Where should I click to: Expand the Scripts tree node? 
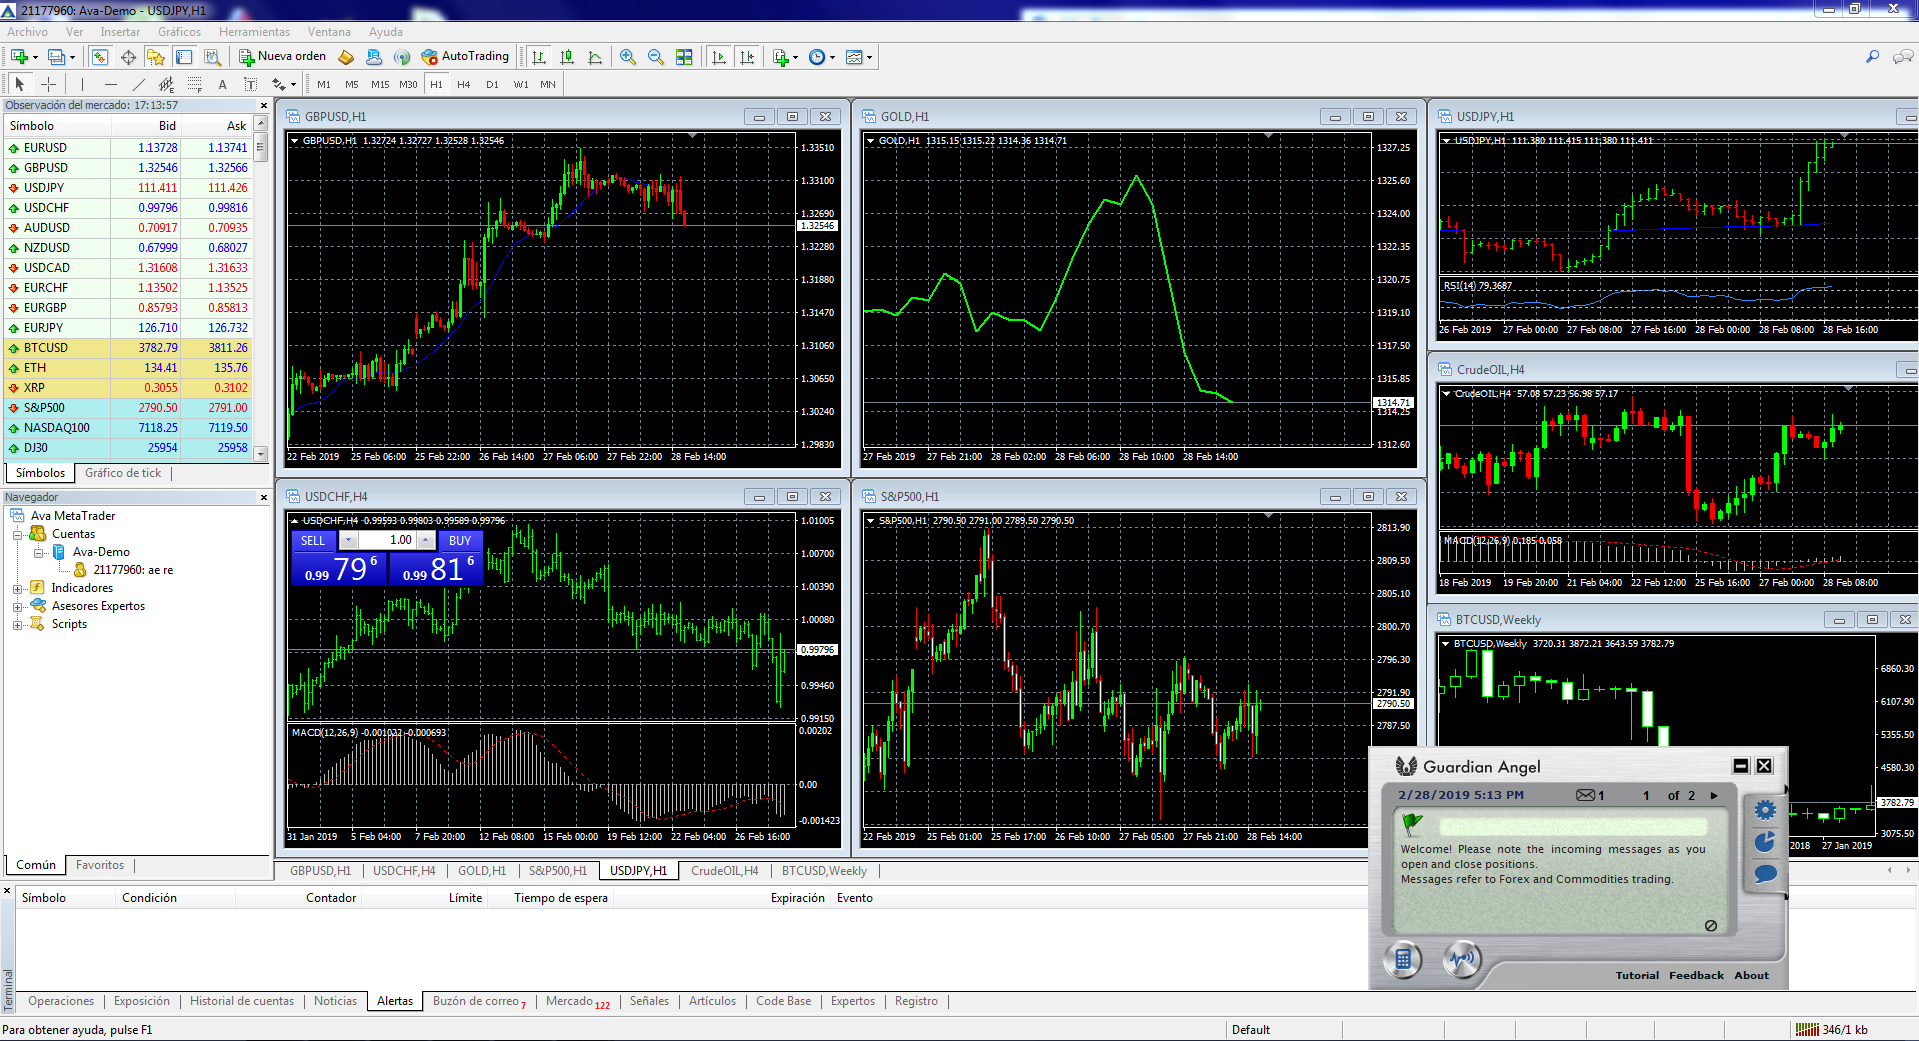pyautogui.click(x=17, y=624)
